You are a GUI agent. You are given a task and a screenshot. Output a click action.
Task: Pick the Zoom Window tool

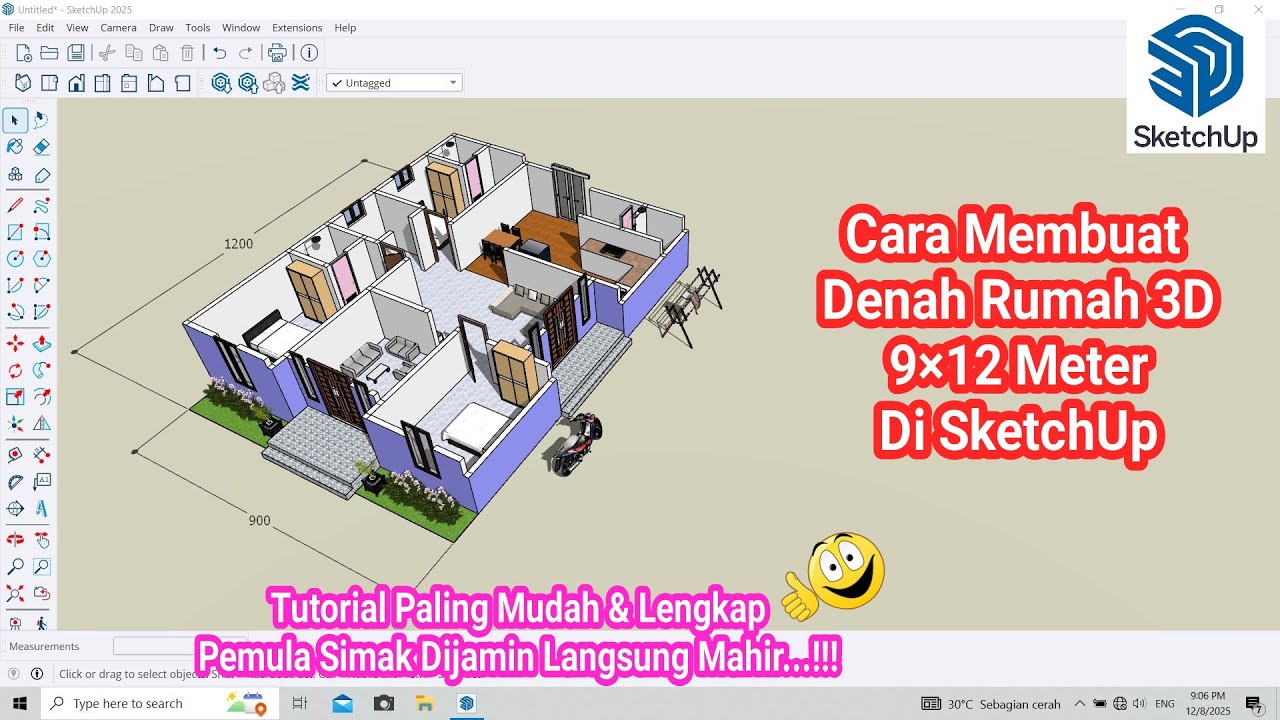pyautogui.click(x=41, y=567)
